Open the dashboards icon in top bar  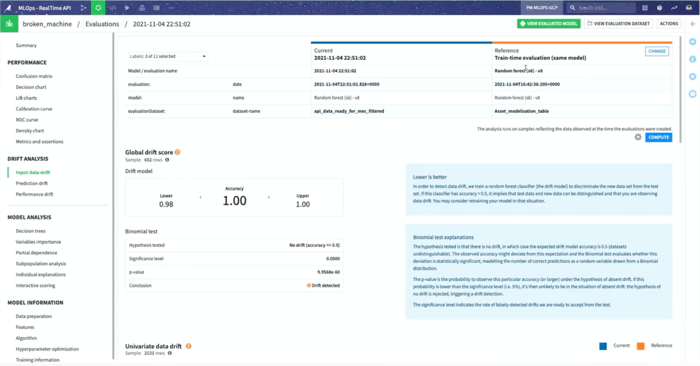[157, 8]
